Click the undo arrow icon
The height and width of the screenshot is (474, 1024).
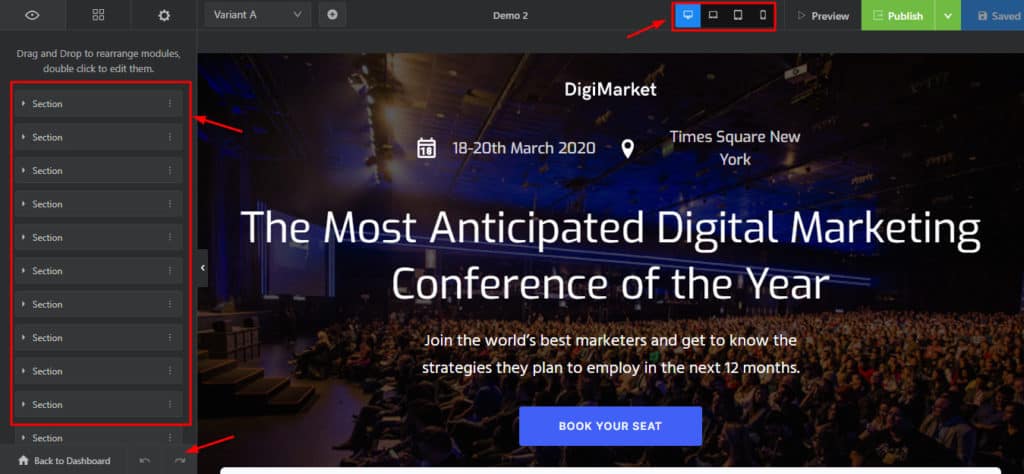[145, 460]
